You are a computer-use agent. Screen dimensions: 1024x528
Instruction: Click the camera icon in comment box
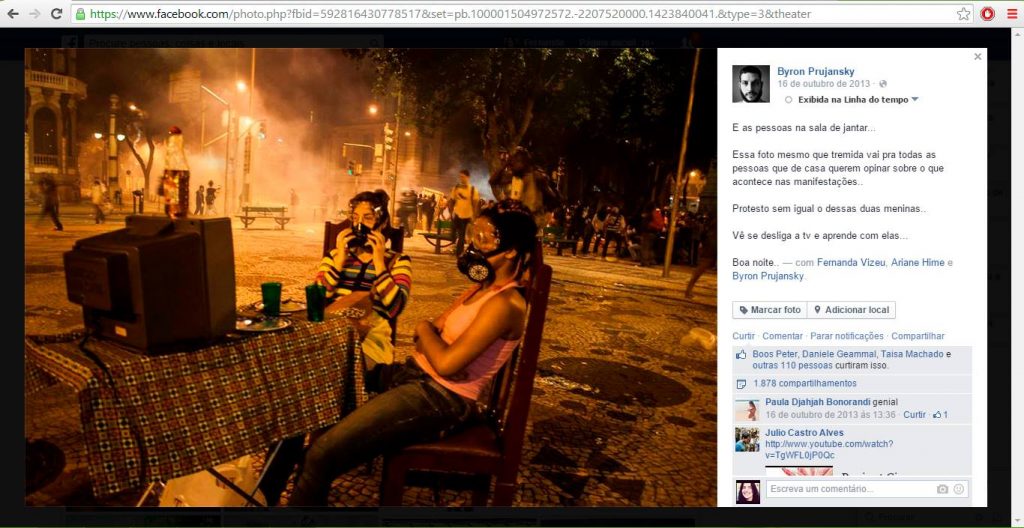point(942,489)
